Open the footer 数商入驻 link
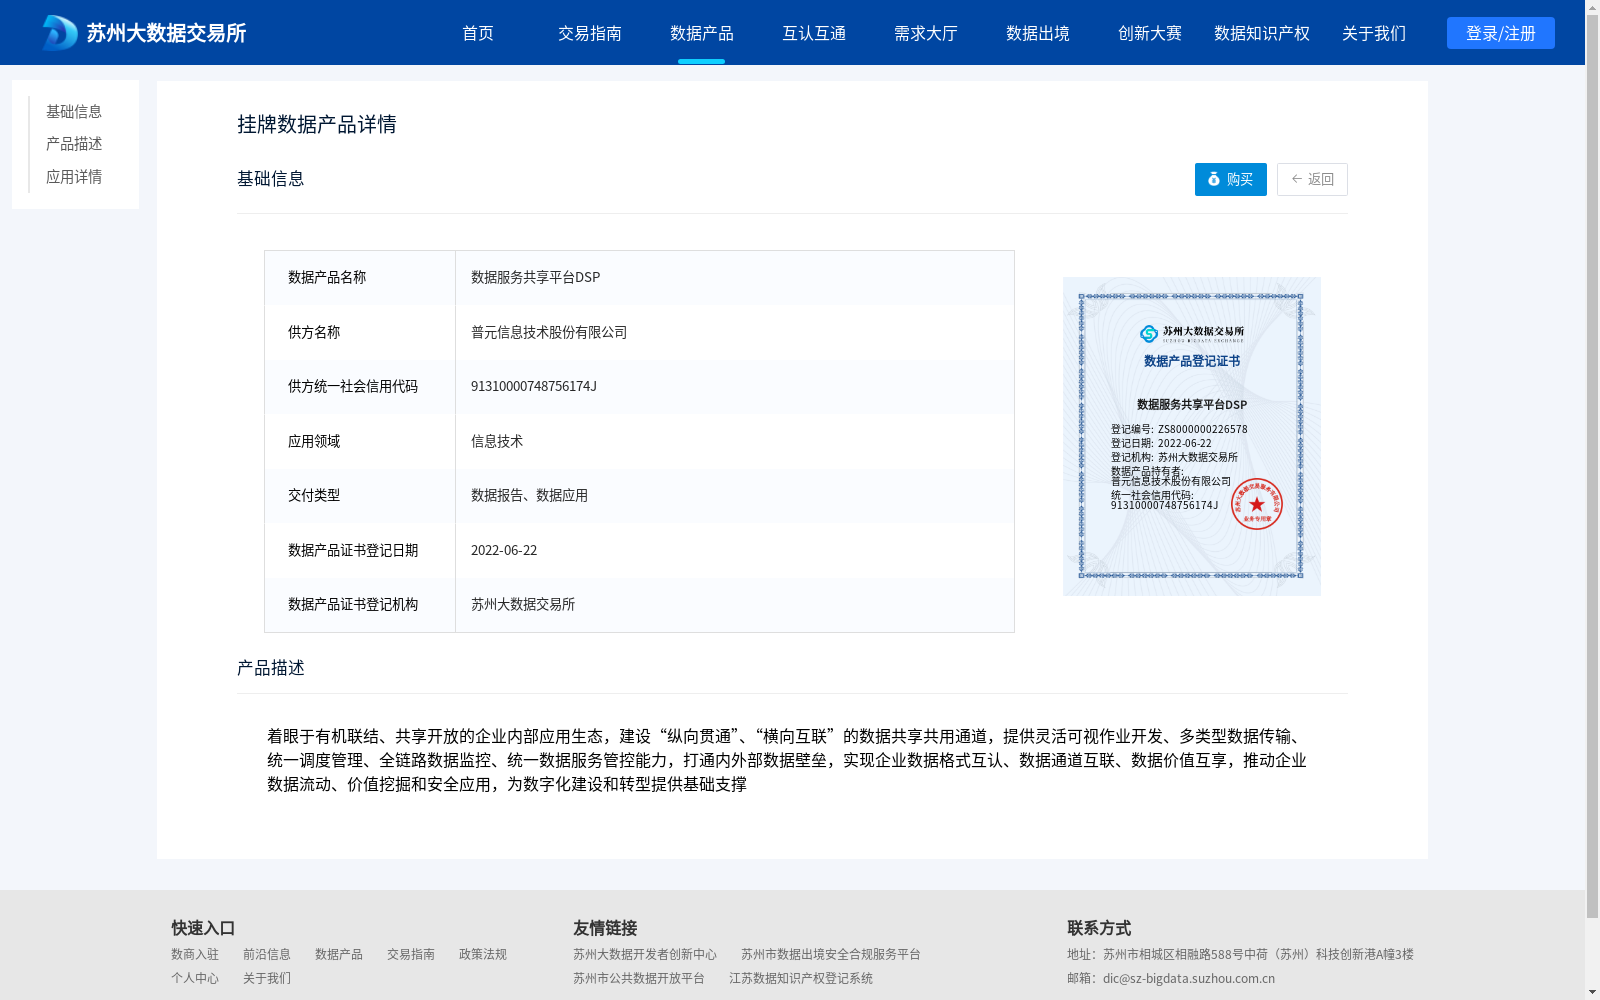The image size is (1600, 1000). 195,954
